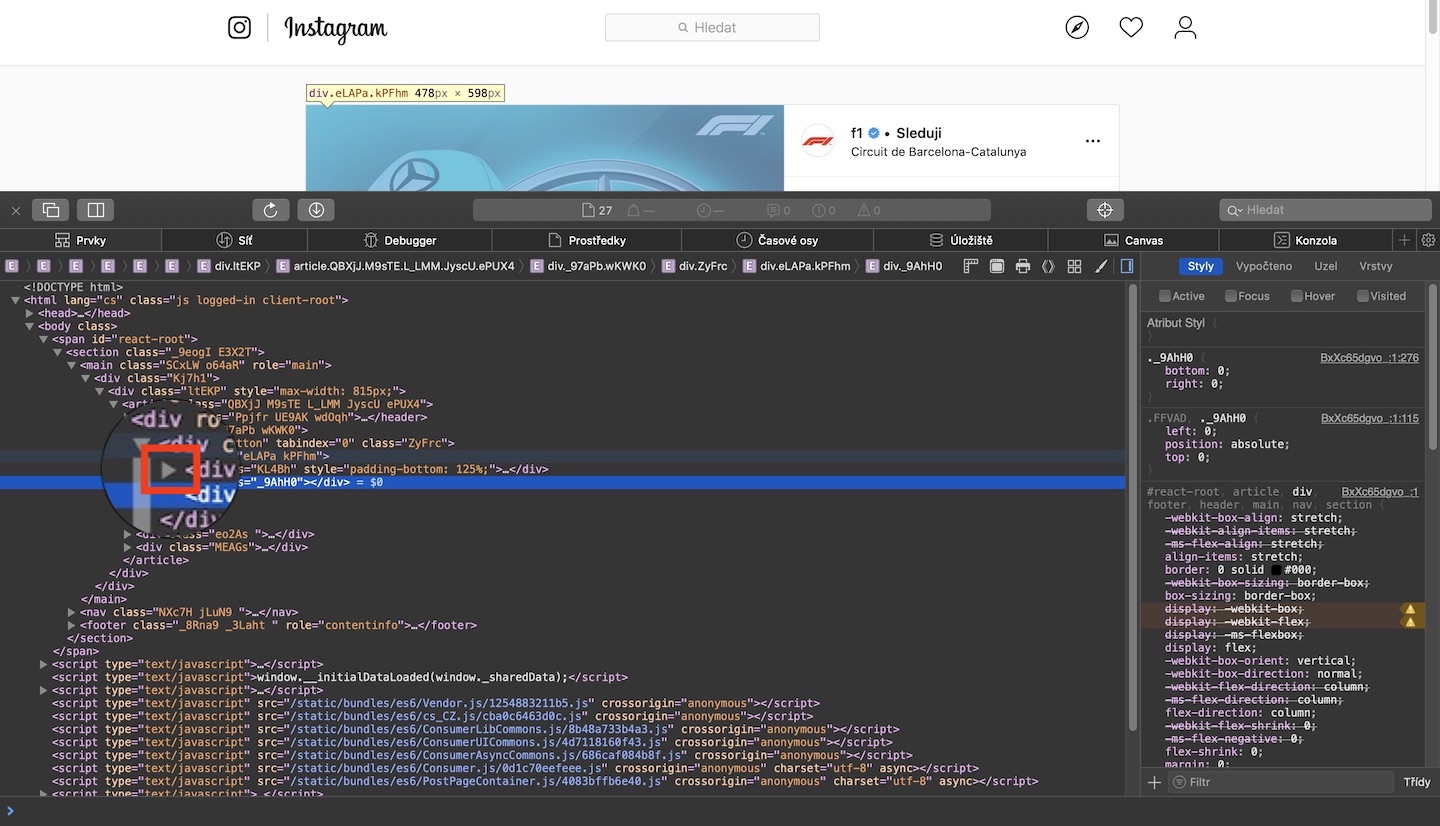This screenshot has width=1440, height=826.
Task: Click the Instagram search field
Action: (x=712, y=28)
